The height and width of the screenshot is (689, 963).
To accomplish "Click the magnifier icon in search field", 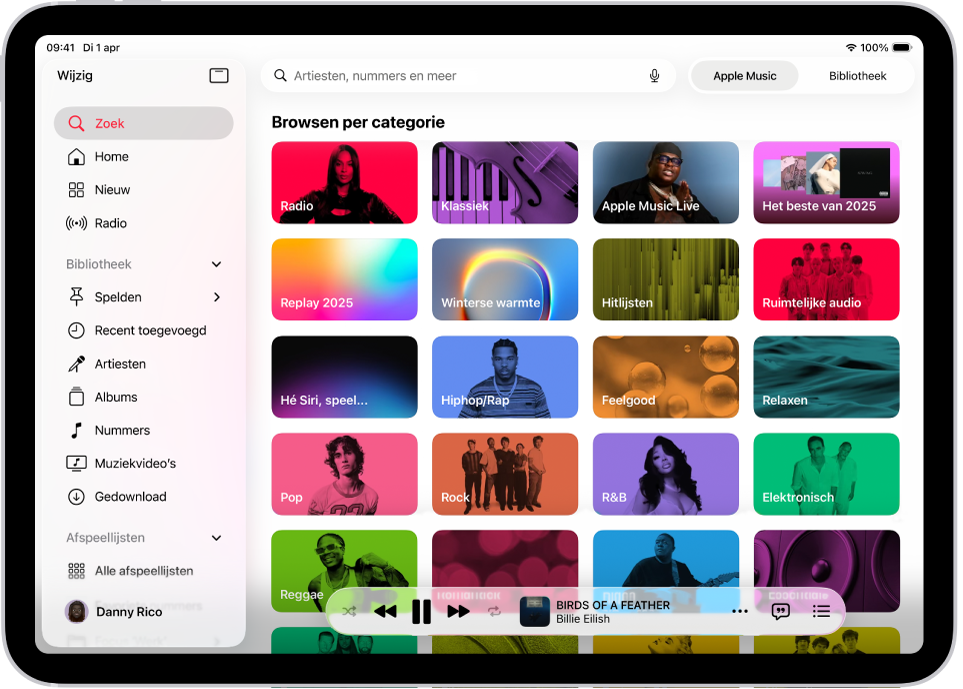I will click(x=280, y=76).
